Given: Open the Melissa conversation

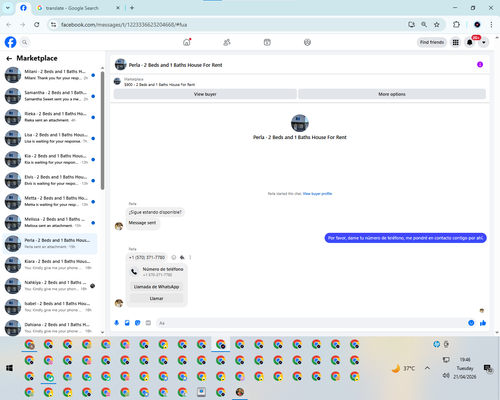Looking at the screenshot, I should (x=50, y=222).
